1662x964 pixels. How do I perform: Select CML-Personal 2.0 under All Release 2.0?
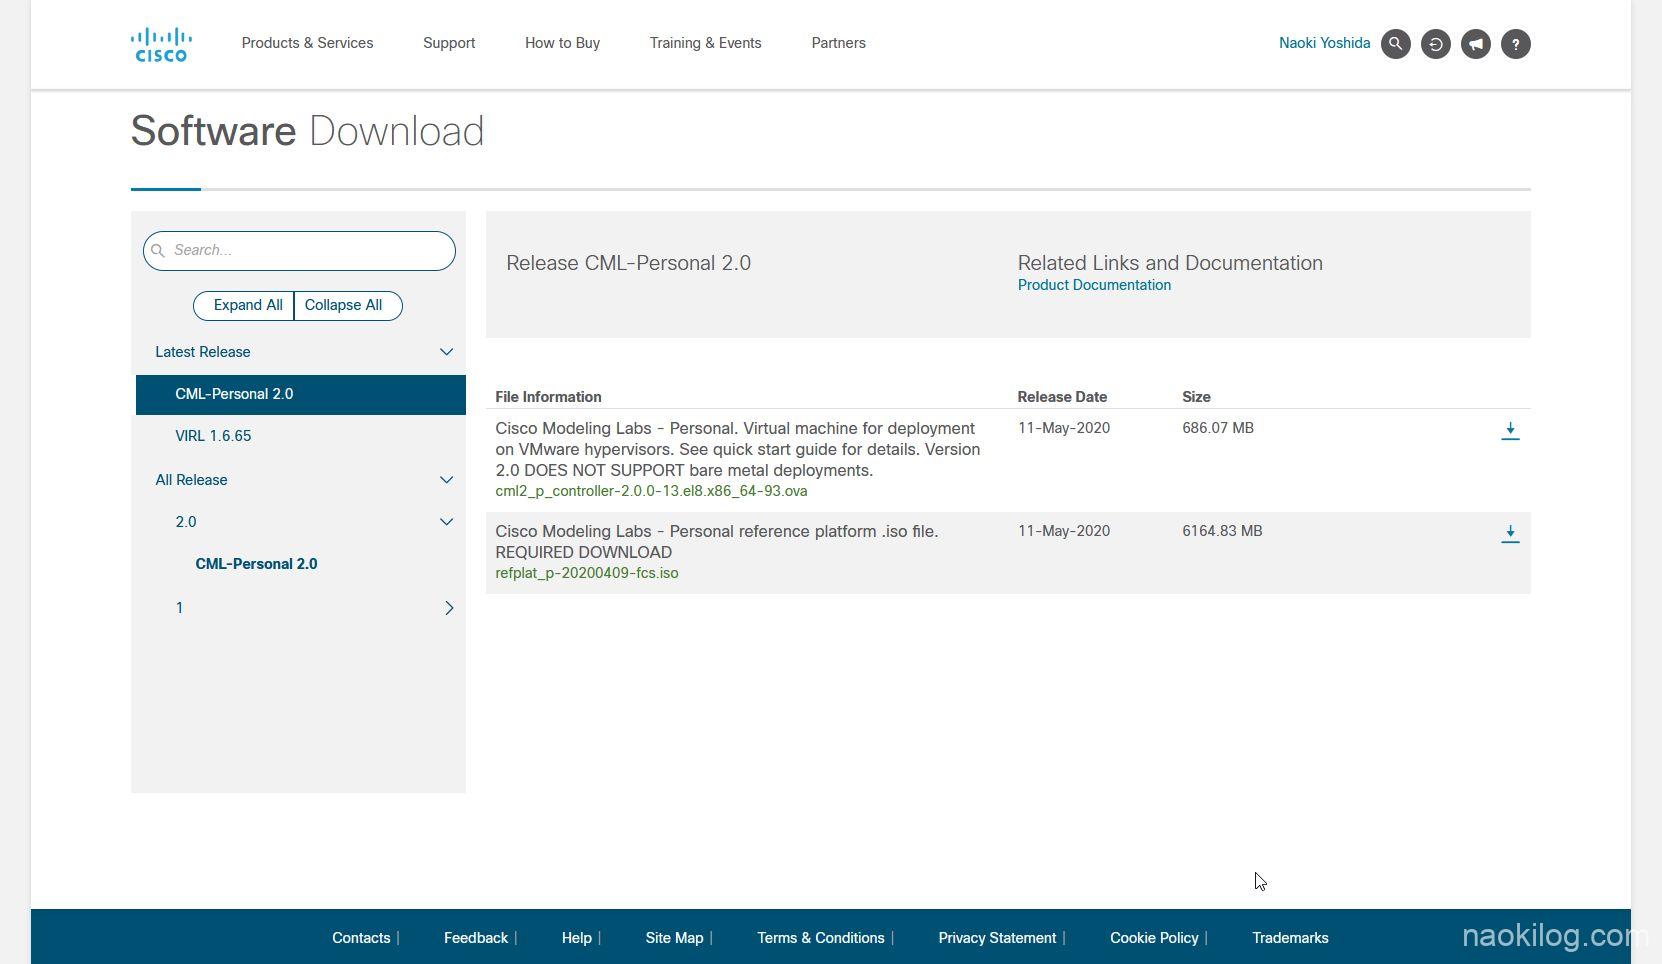pos(256,564)
